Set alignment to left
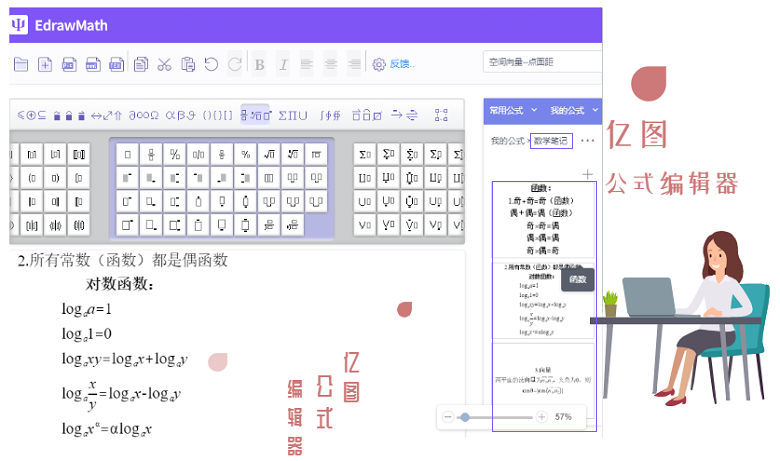This screenshot has width=780, height=461. tap(306, 64)
